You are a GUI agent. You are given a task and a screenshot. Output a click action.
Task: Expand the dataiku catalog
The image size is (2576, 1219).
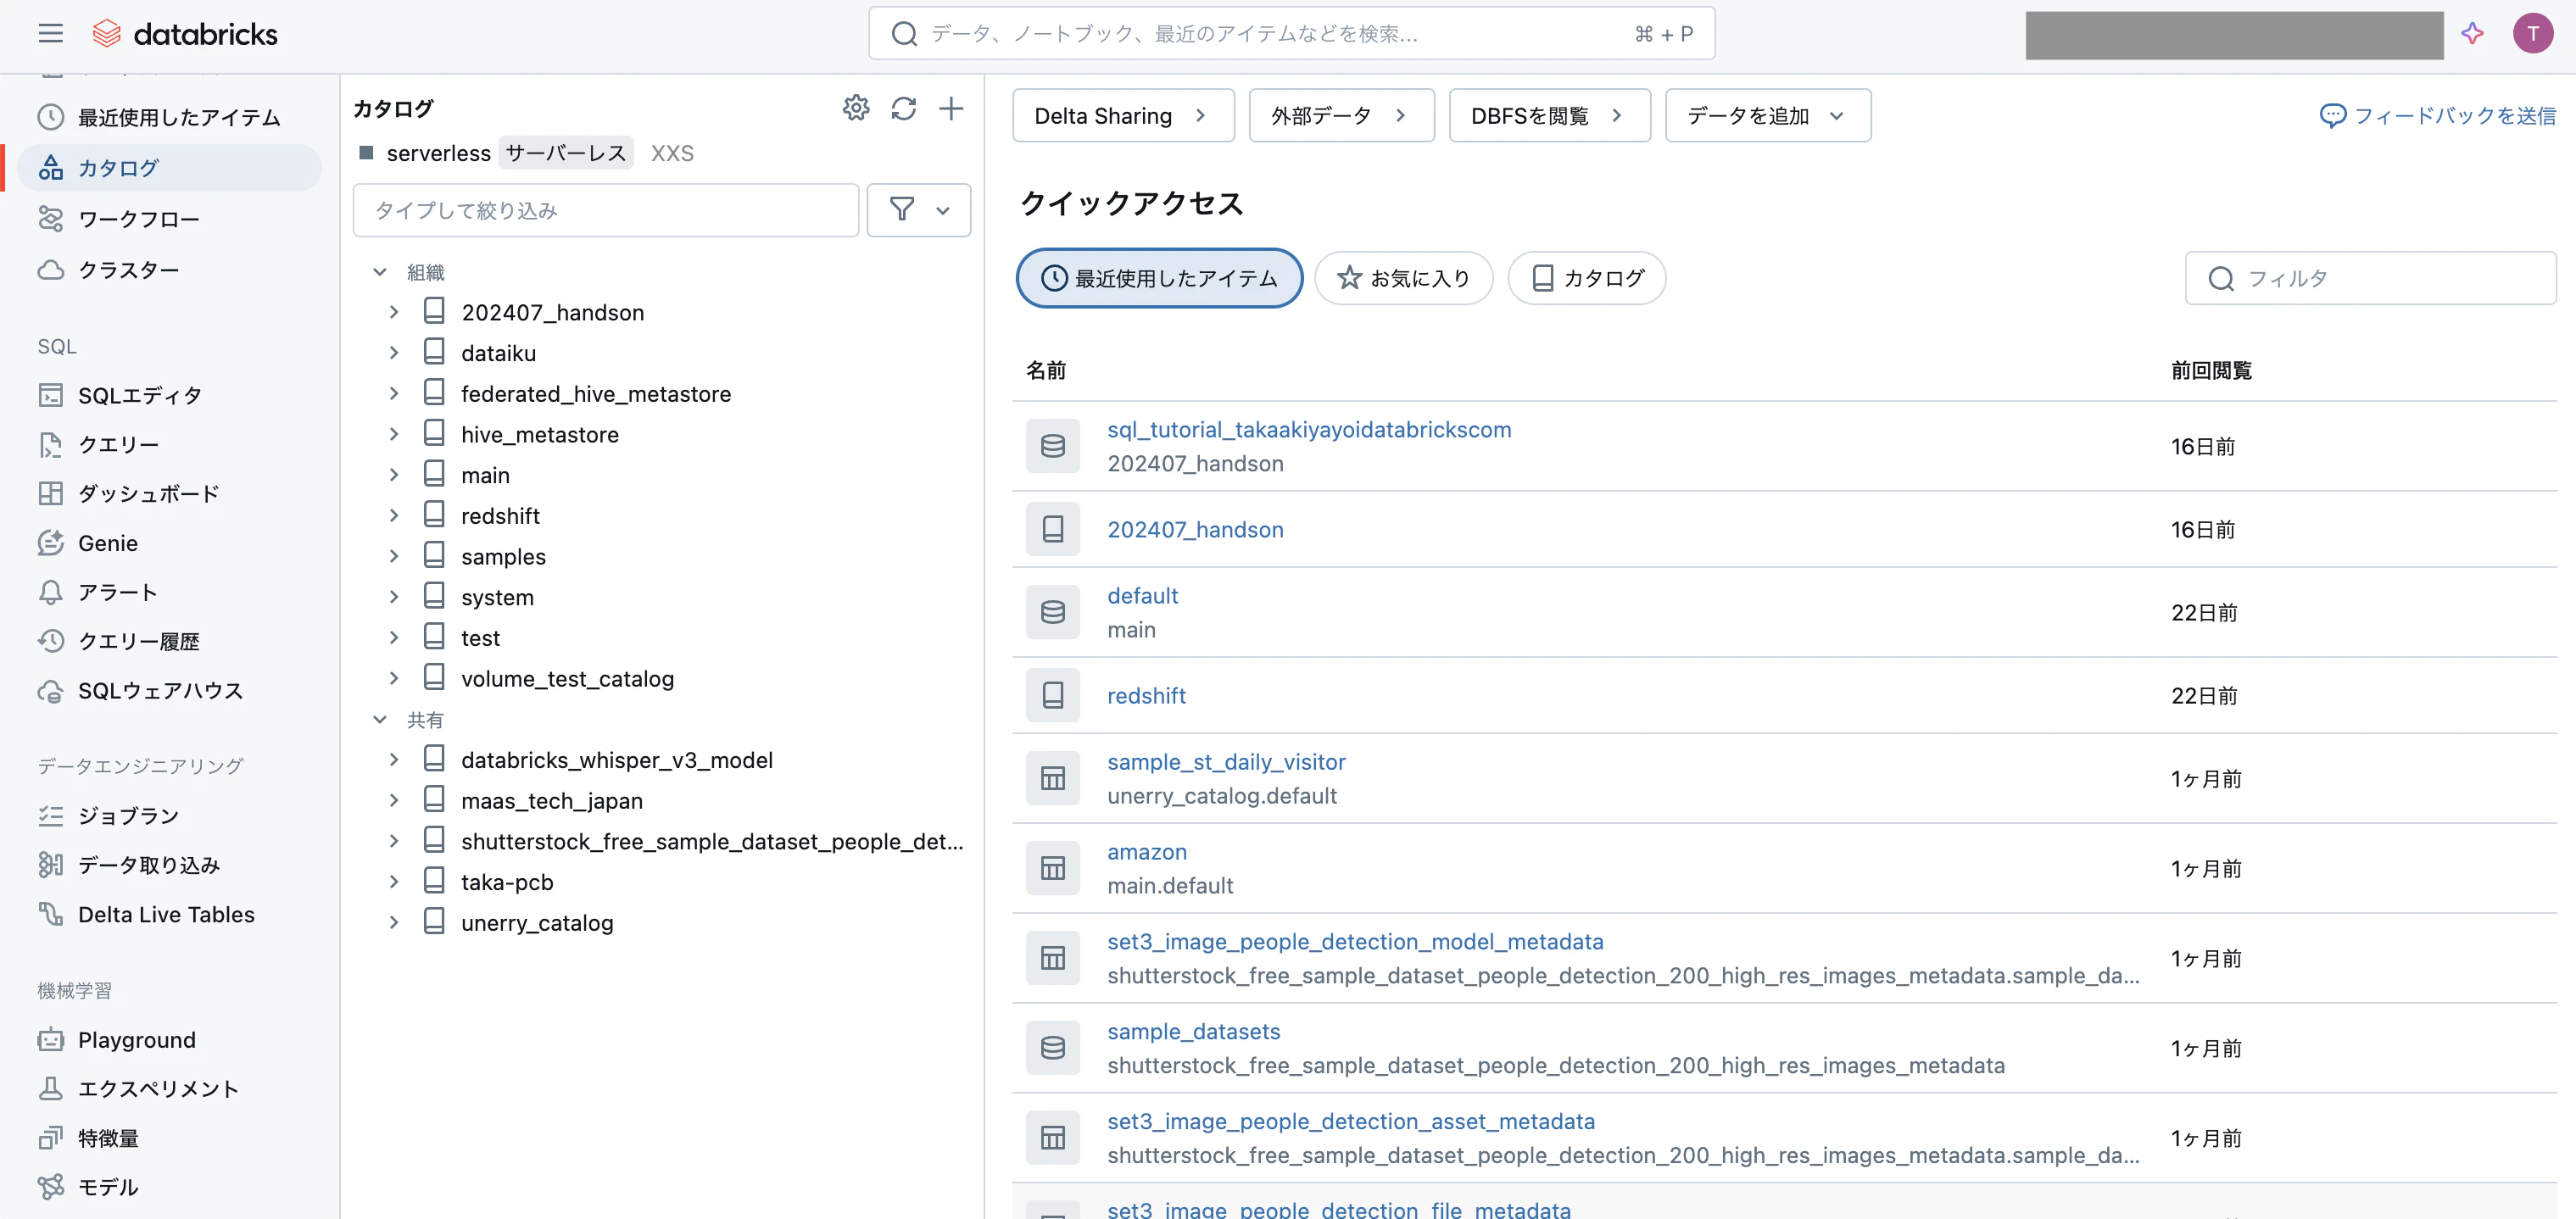[x=394, y=353]
